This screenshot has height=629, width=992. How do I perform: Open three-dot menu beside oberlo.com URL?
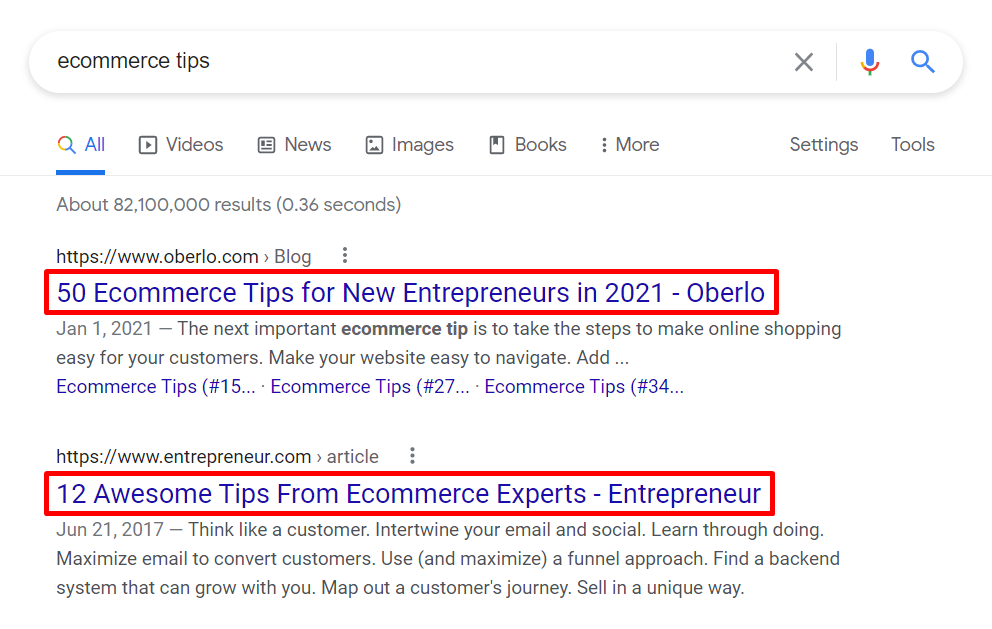pyautogui.click(x=345, y=256)
